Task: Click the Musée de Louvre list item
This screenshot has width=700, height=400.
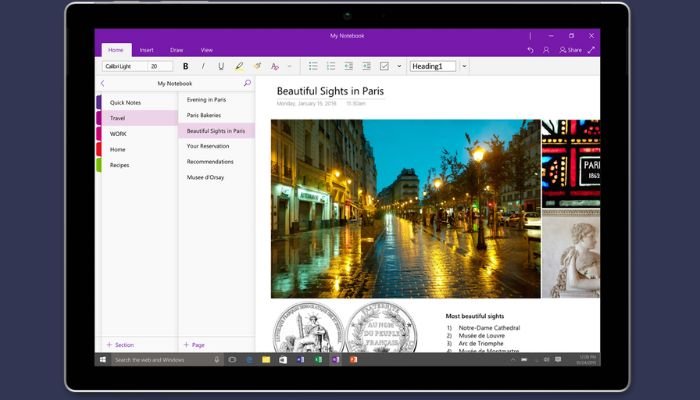Action: tap(481, 336)
